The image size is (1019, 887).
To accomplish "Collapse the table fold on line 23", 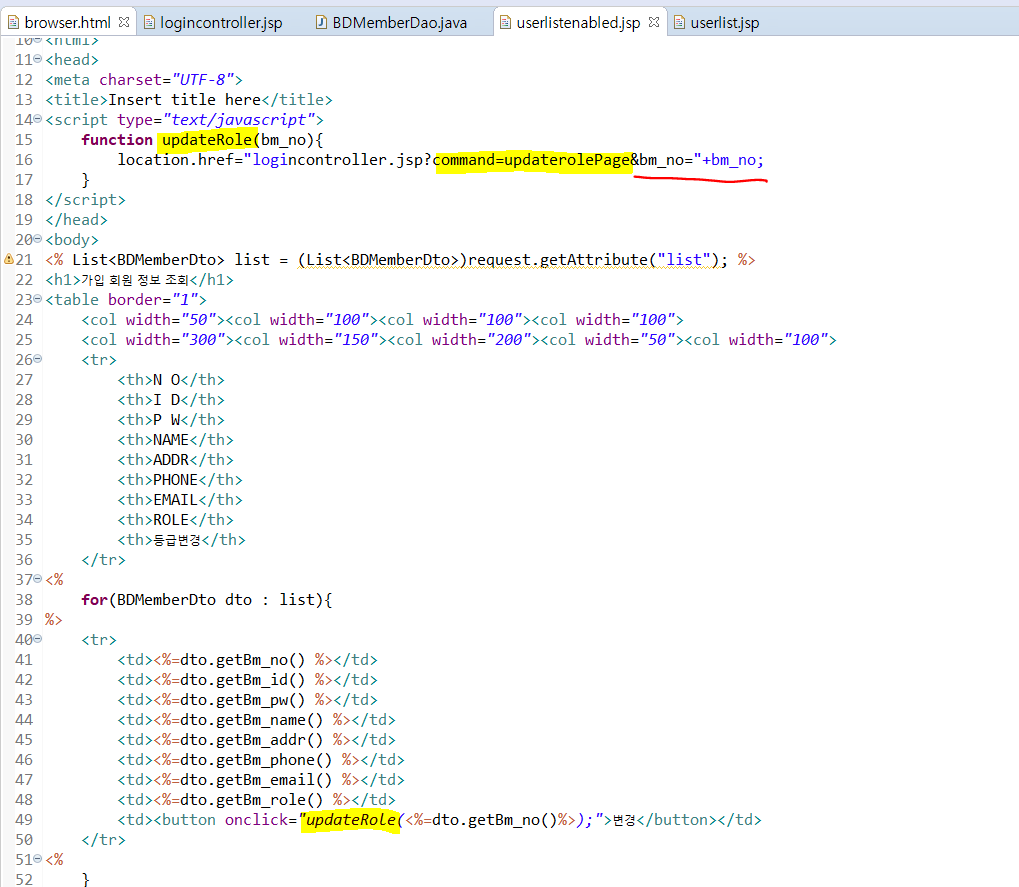I will tap(38, 299).
